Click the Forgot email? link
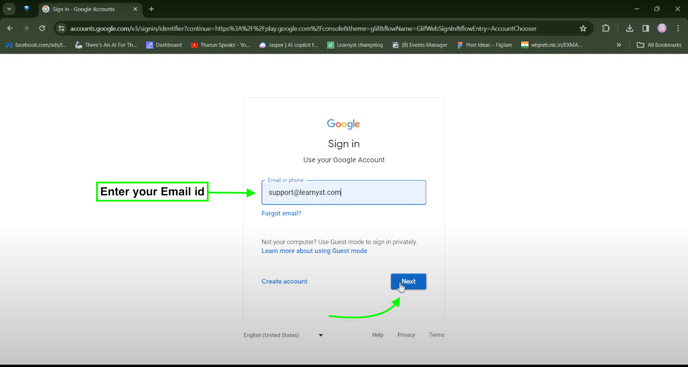Image resolution: width=688 pixels, height=367 pixels. 281,214
